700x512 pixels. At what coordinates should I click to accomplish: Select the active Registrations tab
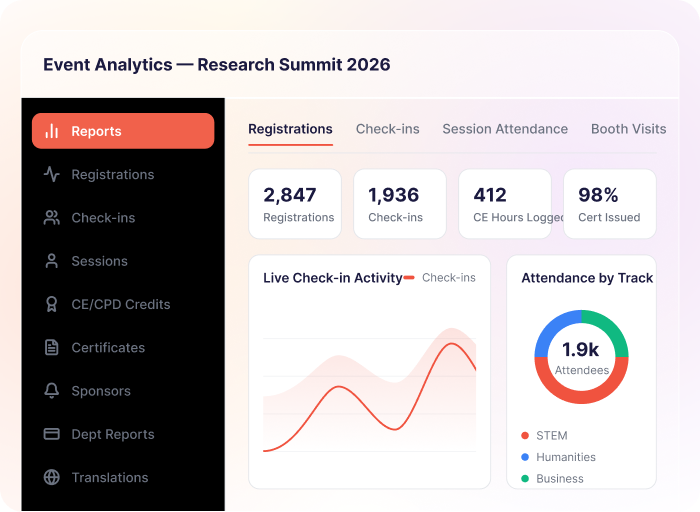pyautogui.click(x=290, y=129)
